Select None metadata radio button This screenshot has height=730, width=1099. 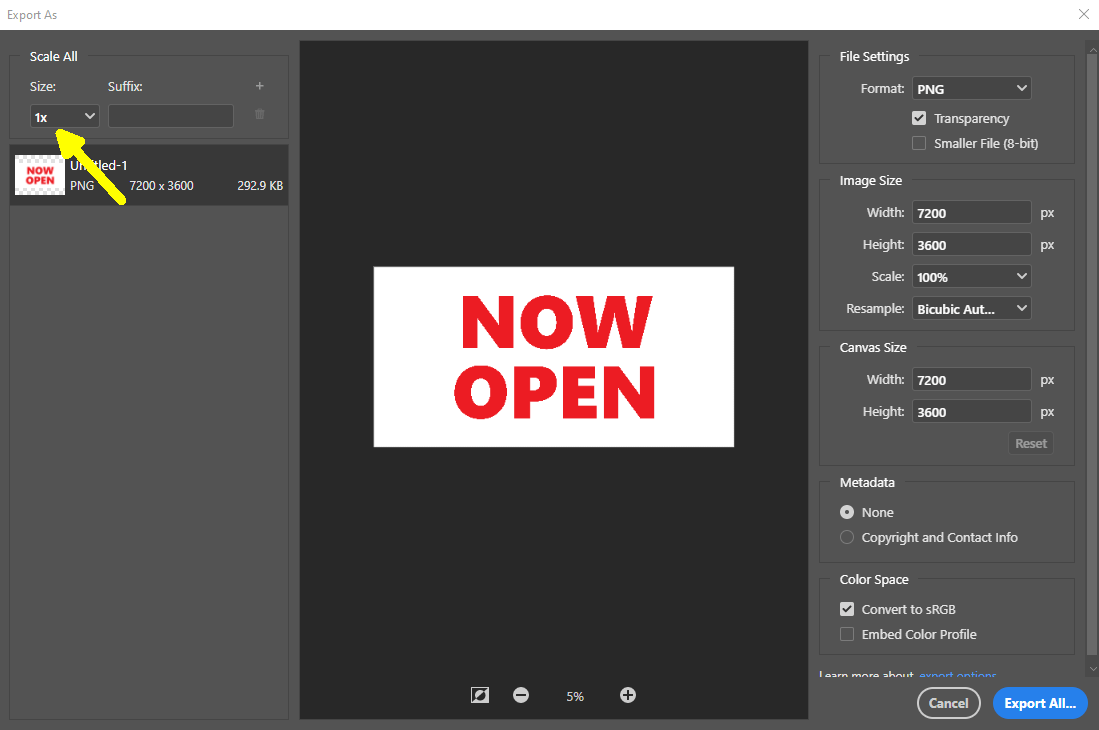(x=847, y=512)
